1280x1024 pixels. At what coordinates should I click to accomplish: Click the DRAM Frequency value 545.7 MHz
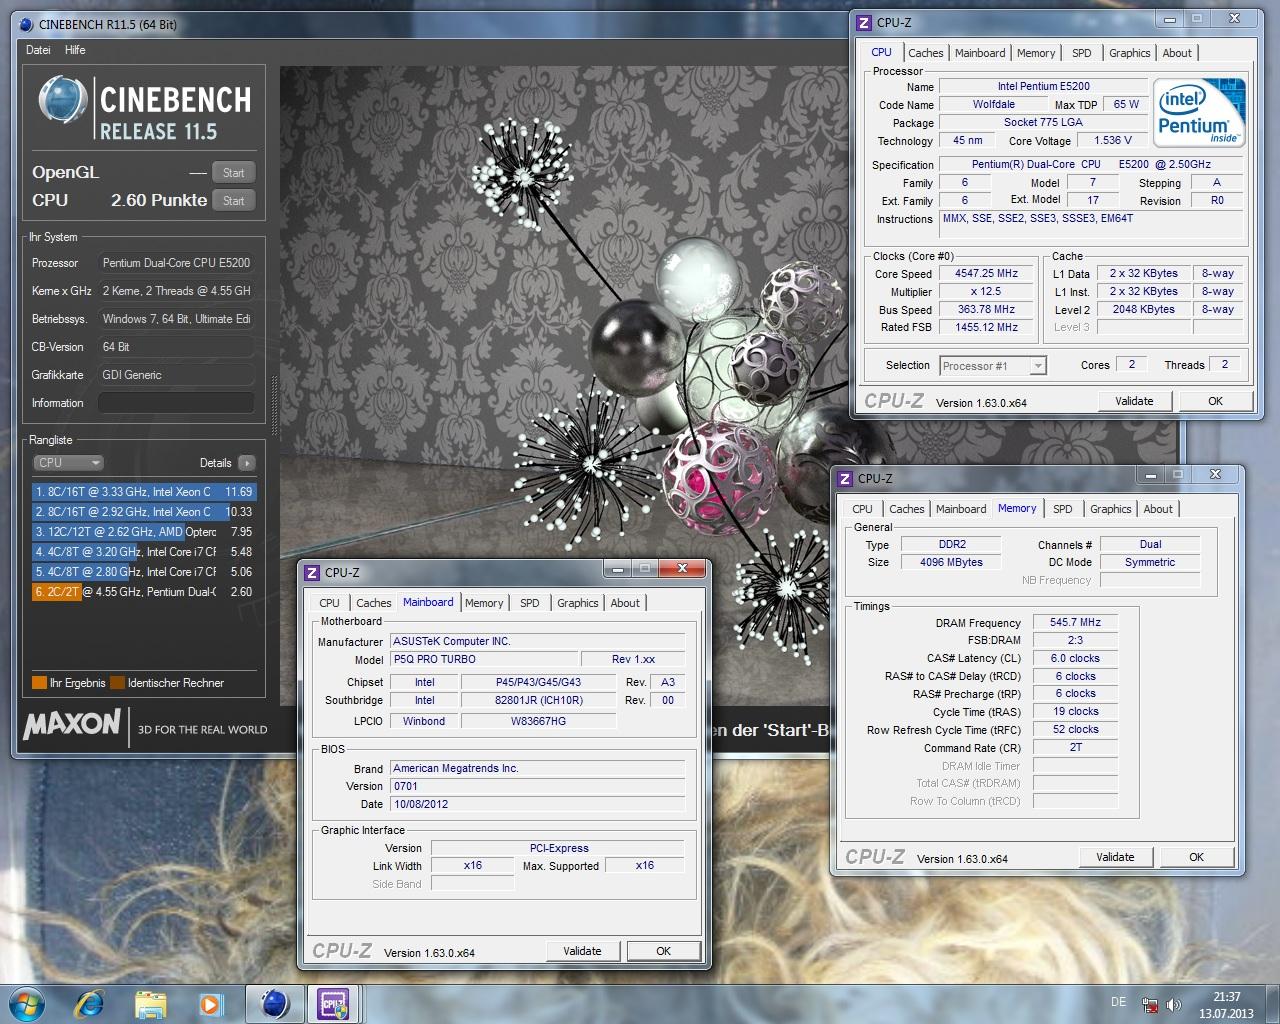[1075, 622]
